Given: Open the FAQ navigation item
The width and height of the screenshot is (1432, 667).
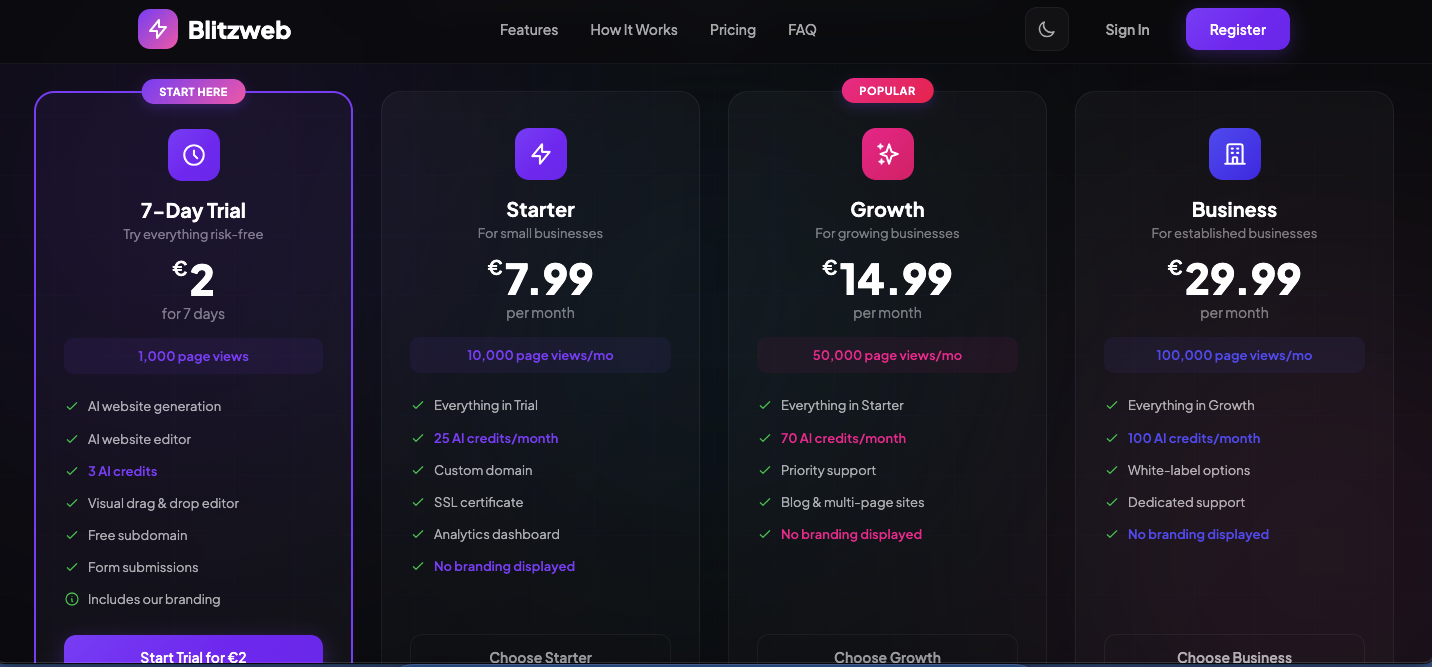Looking at the screenshot, I should pos(801,29).
